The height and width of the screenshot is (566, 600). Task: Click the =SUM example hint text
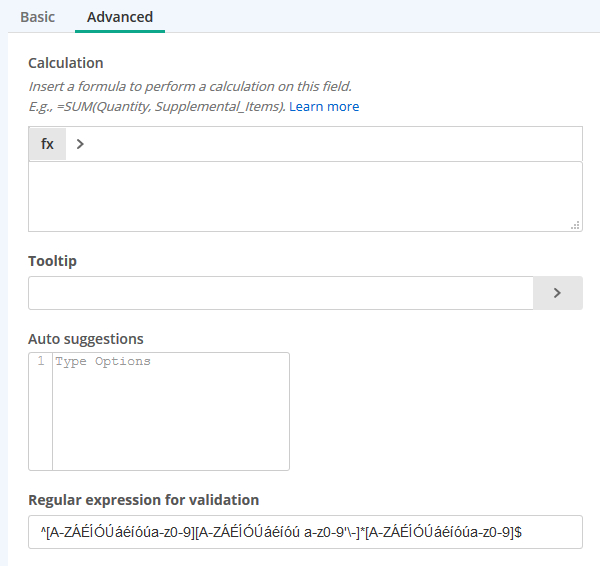(157, 106)
